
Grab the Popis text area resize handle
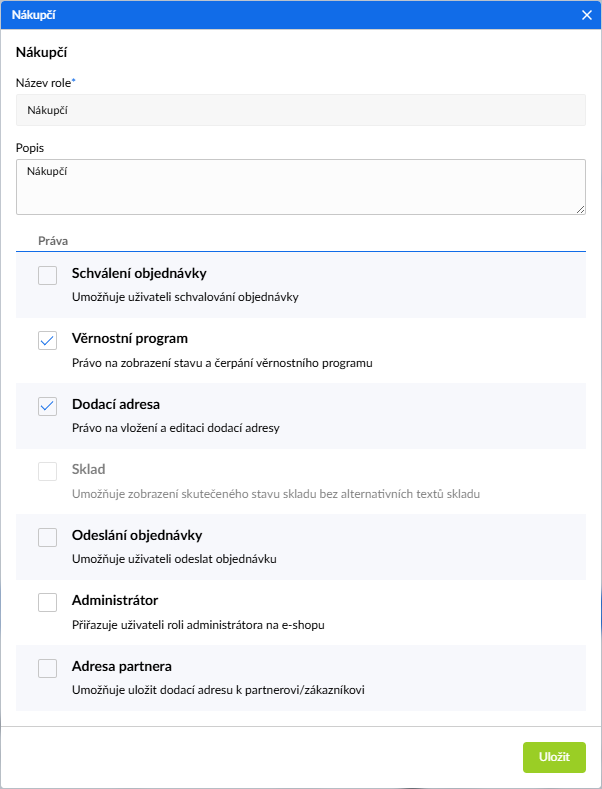point(580,209)
